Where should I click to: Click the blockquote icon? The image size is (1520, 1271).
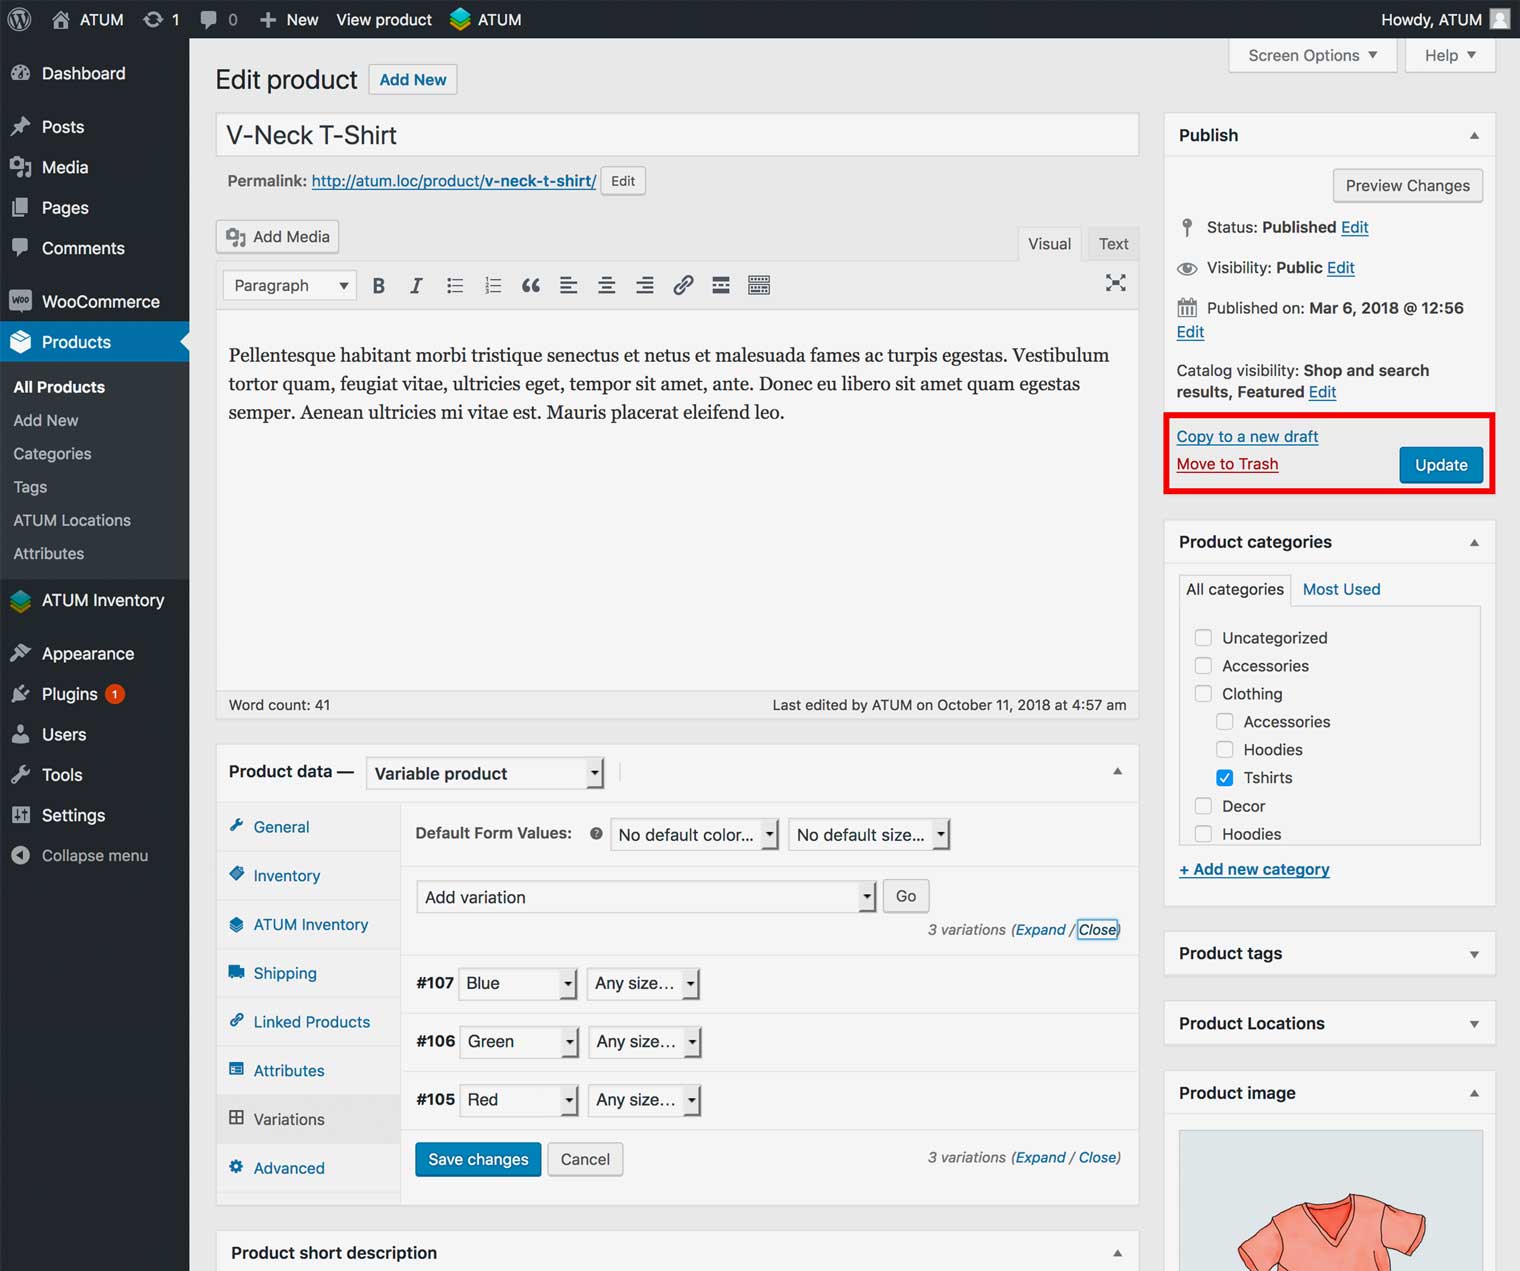tap(531, 286)
